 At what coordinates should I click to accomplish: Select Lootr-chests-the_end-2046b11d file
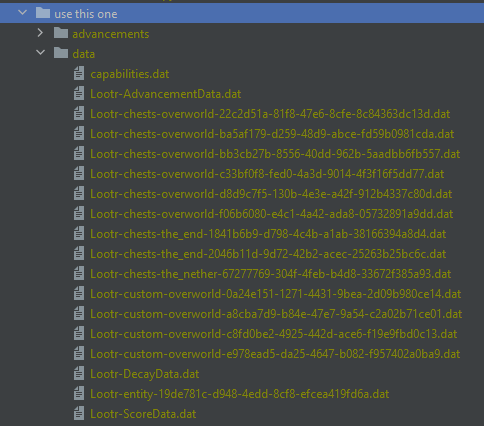(x=268, y=254)
